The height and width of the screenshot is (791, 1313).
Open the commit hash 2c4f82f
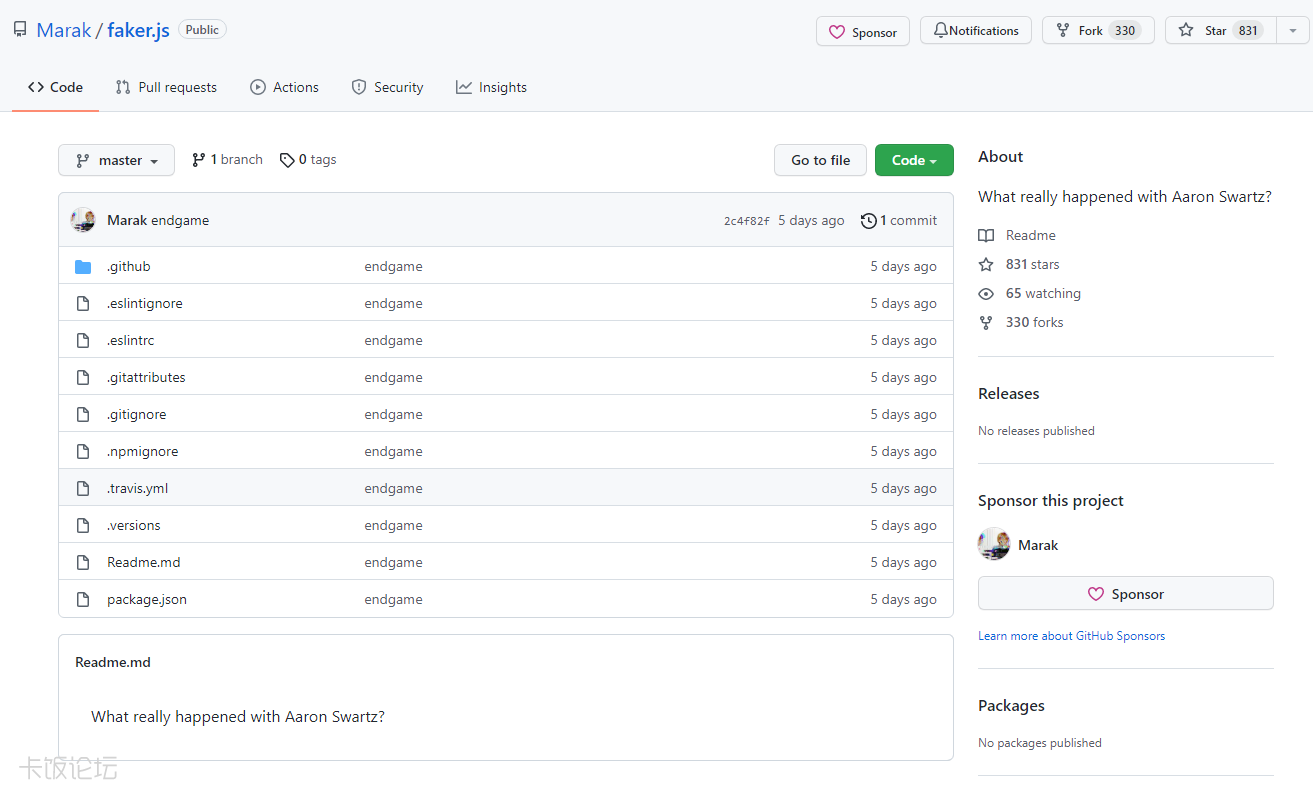[x=747, y=221]
